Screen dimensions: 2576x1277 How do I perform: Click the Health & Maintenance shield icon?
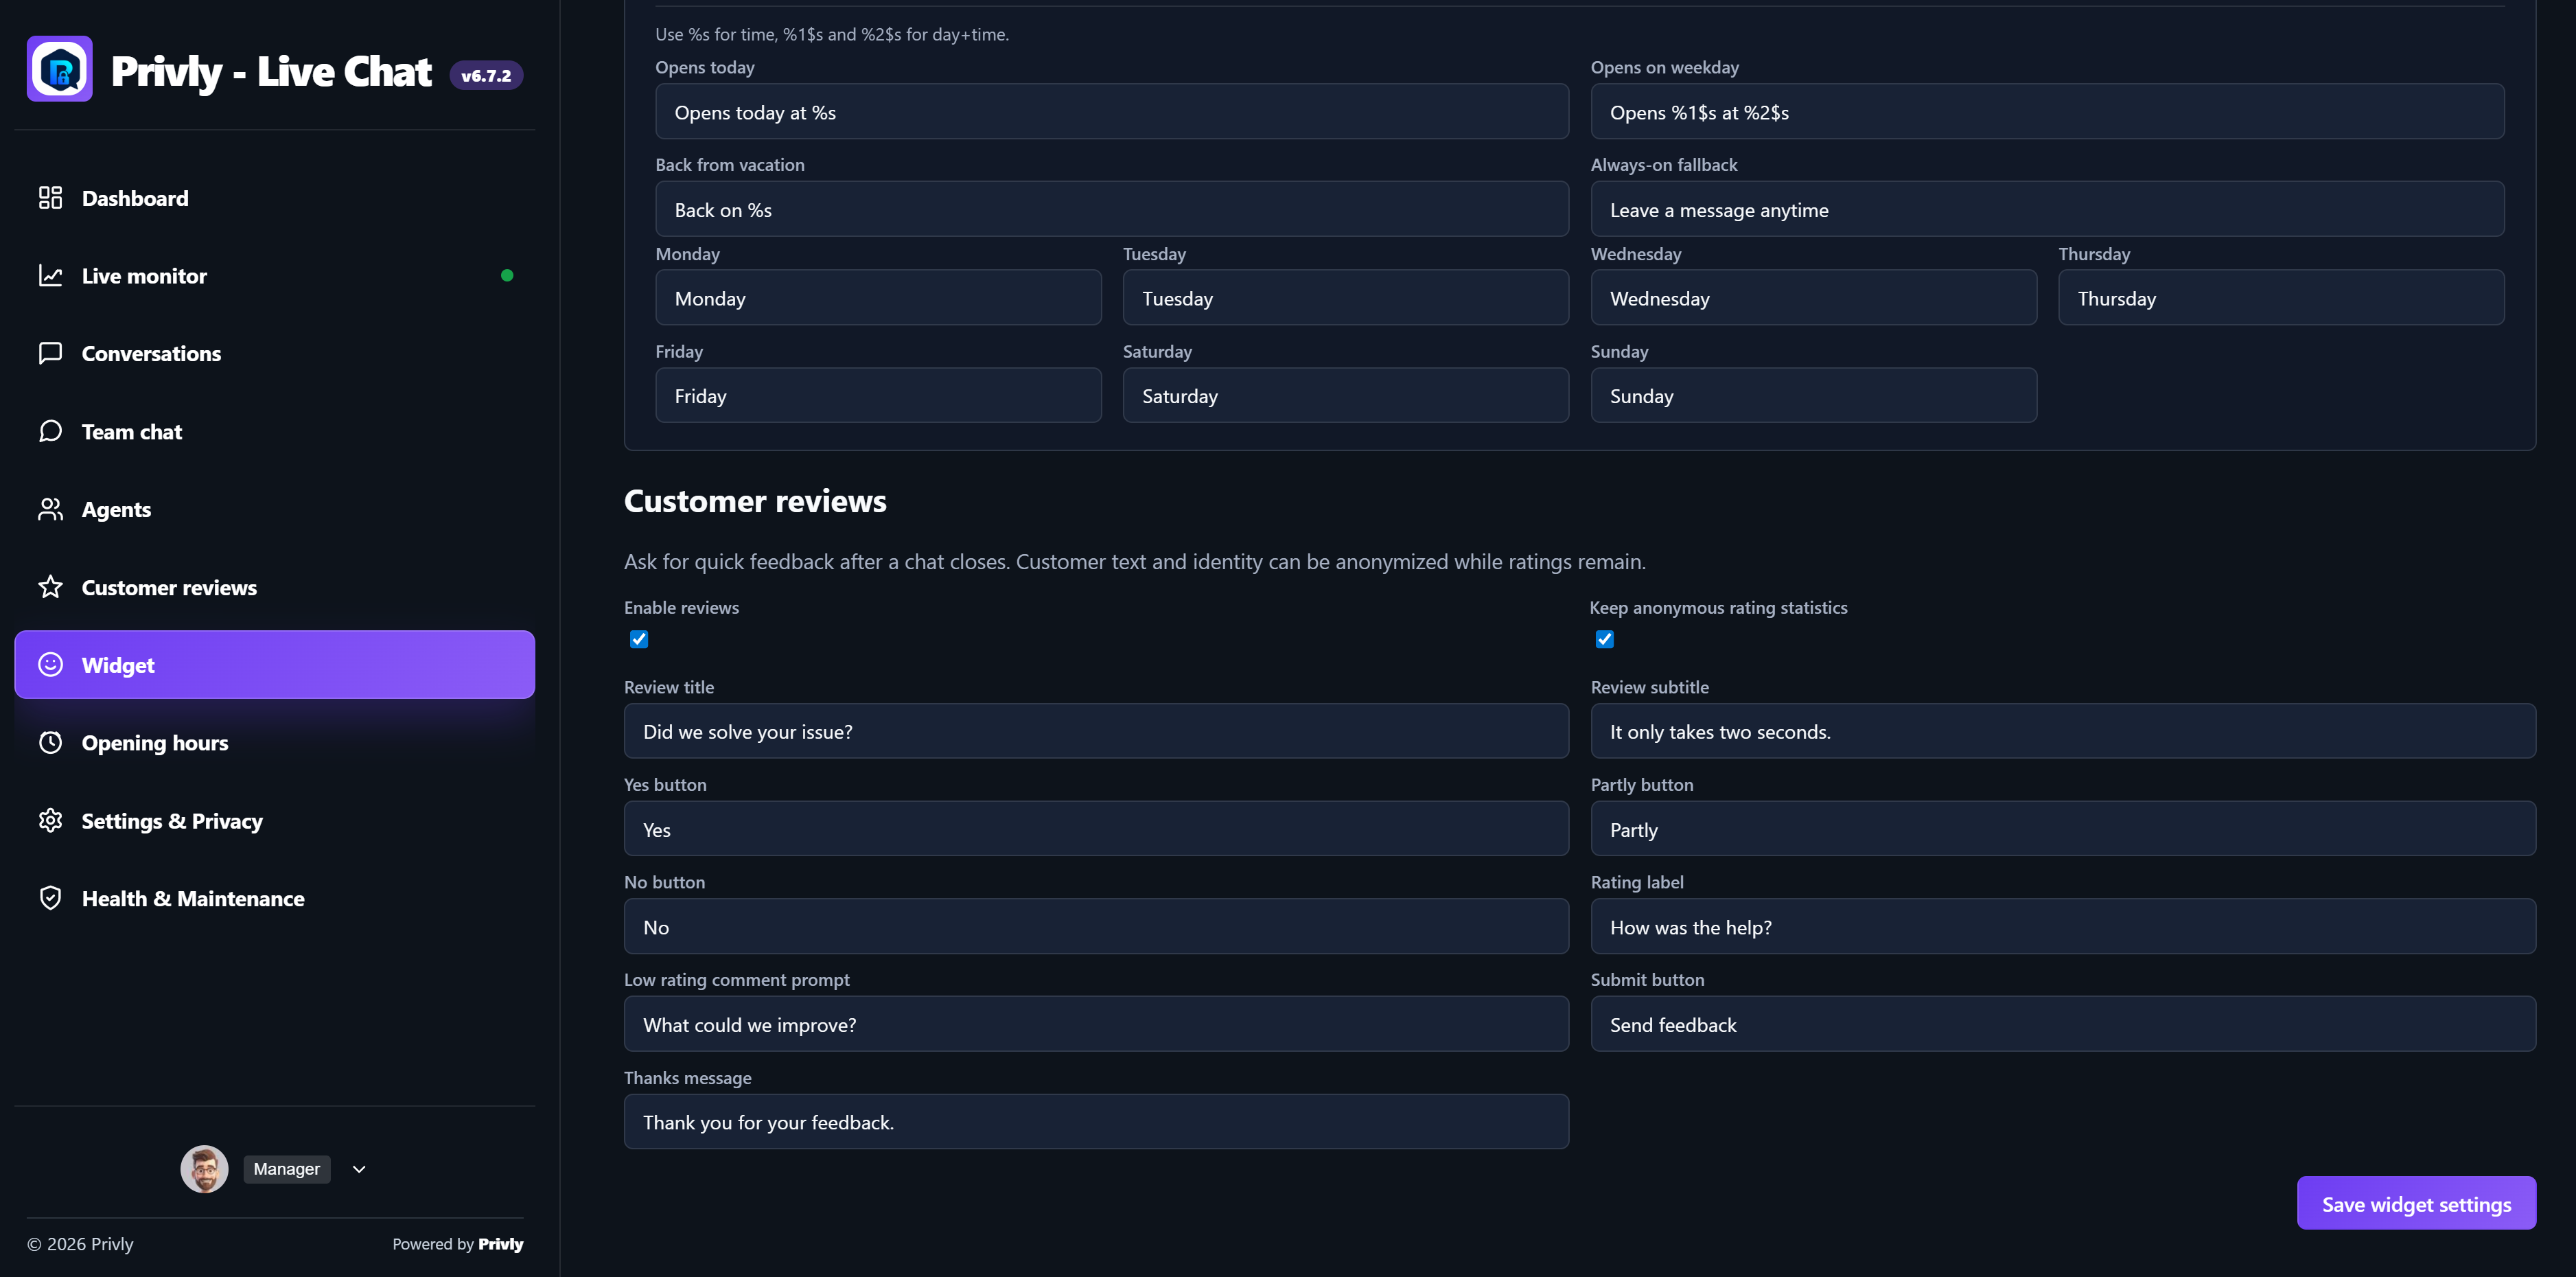pyautogui.click(x=50, y=898)
